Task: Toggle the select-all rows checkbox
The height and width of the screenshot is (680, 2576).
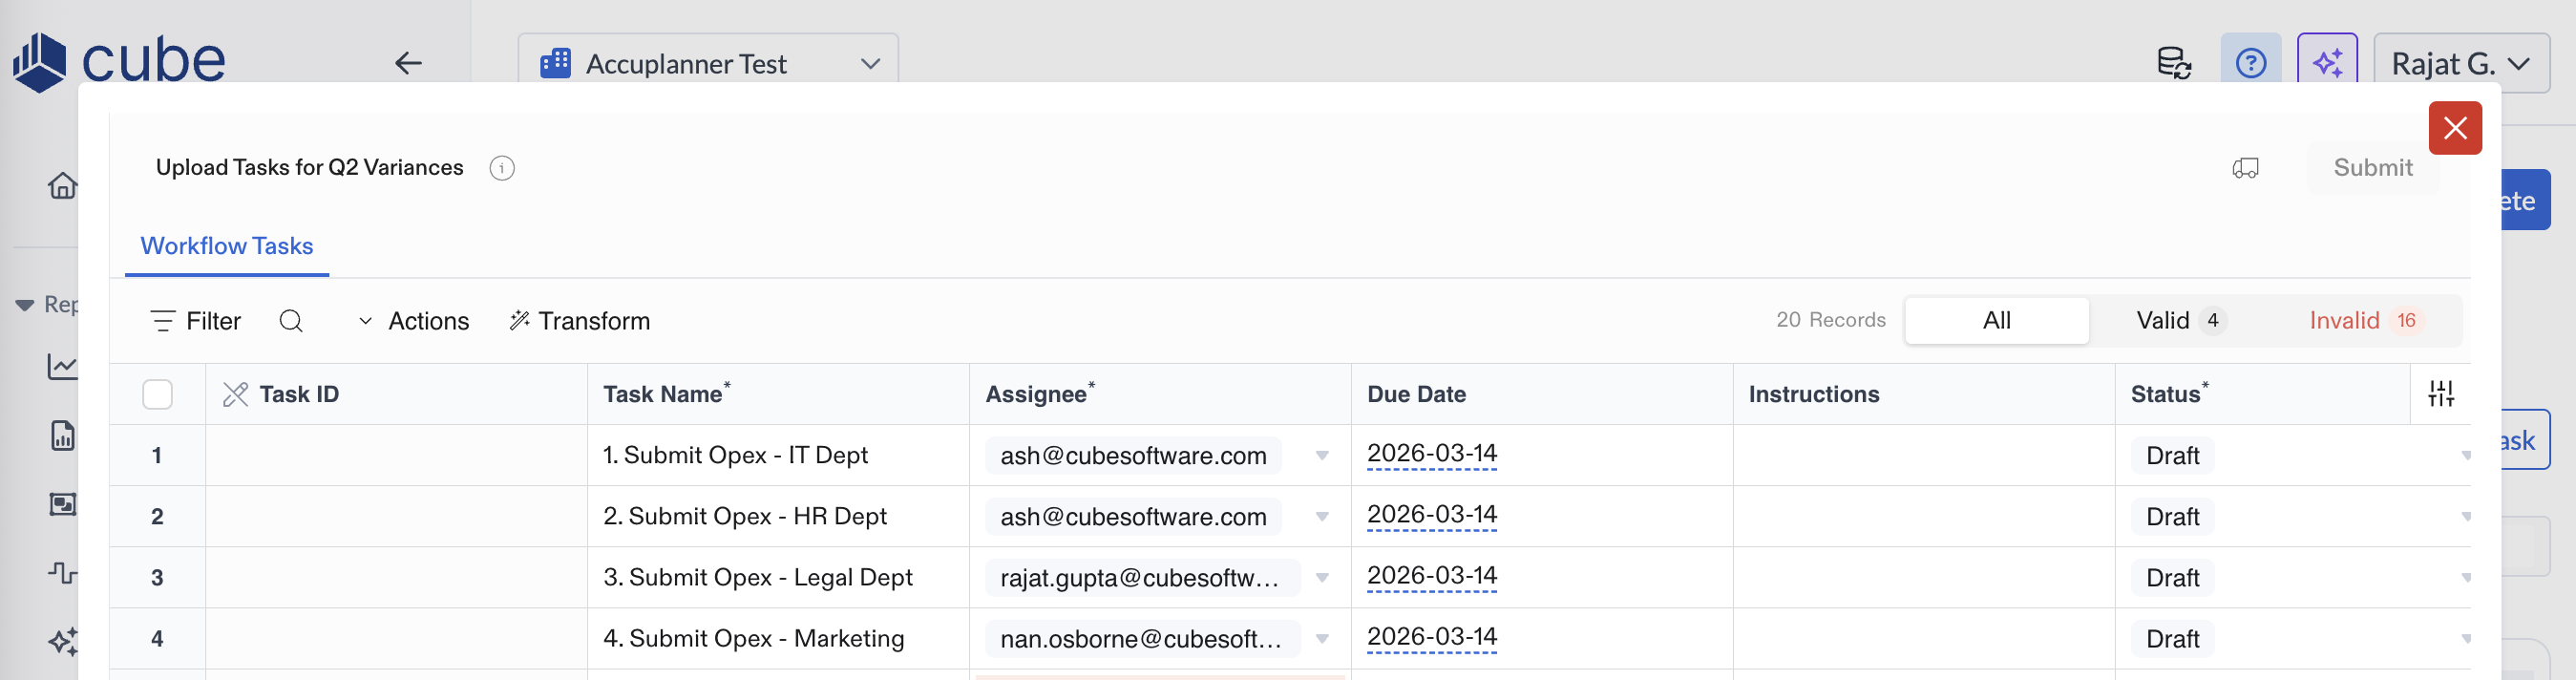Action: [x=157, y=395]
